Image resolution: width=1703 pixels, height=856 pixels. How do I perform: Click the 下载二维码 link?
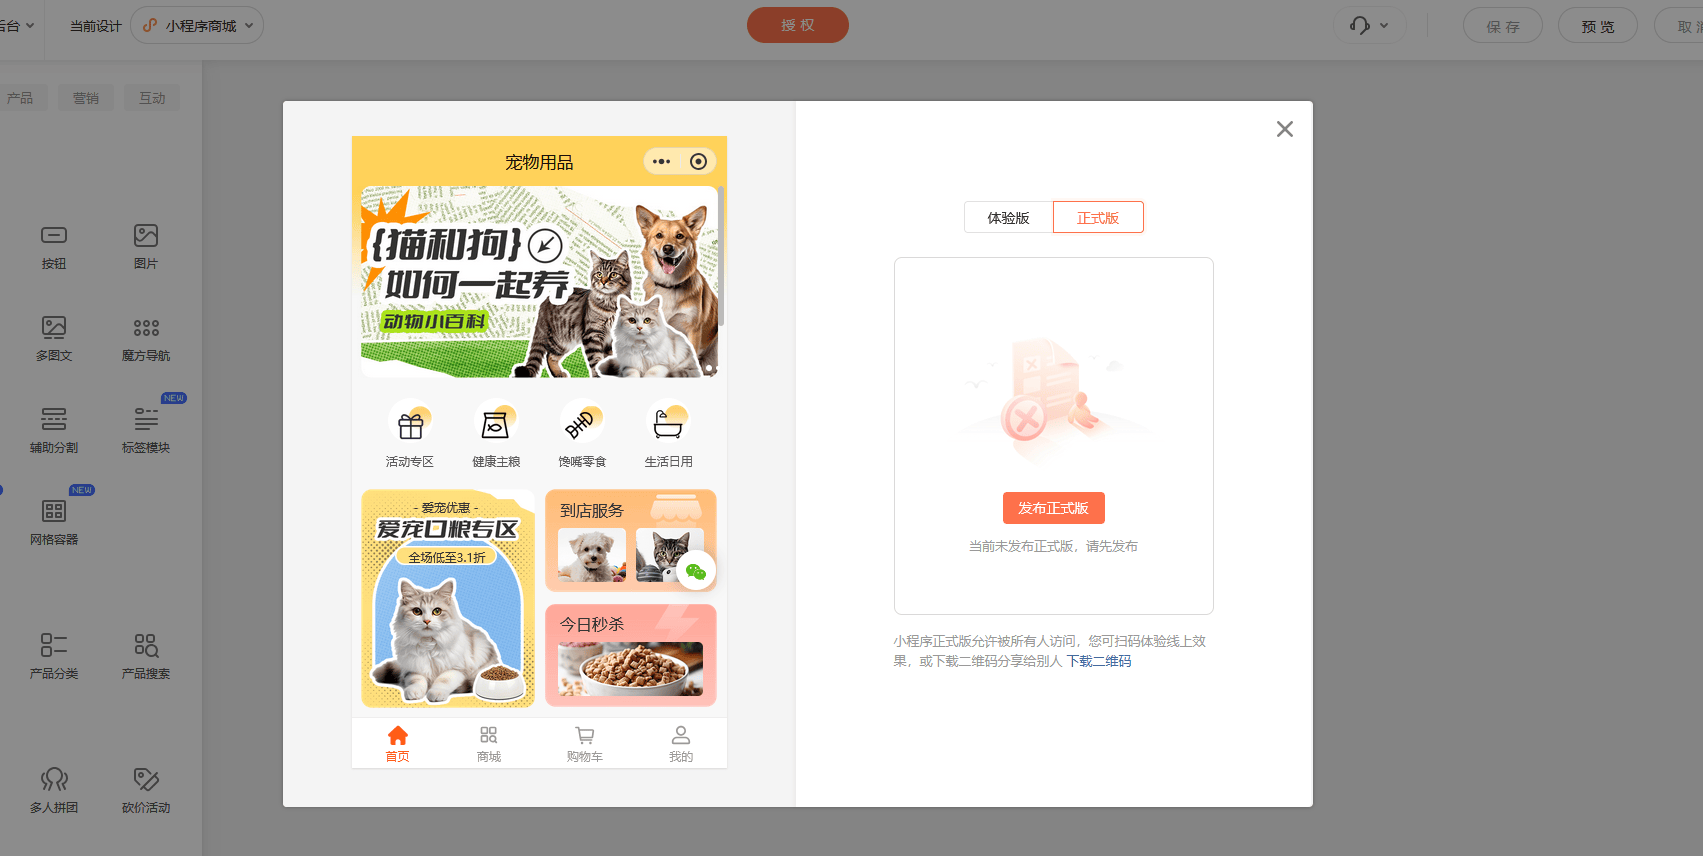tap(1099, 661)
